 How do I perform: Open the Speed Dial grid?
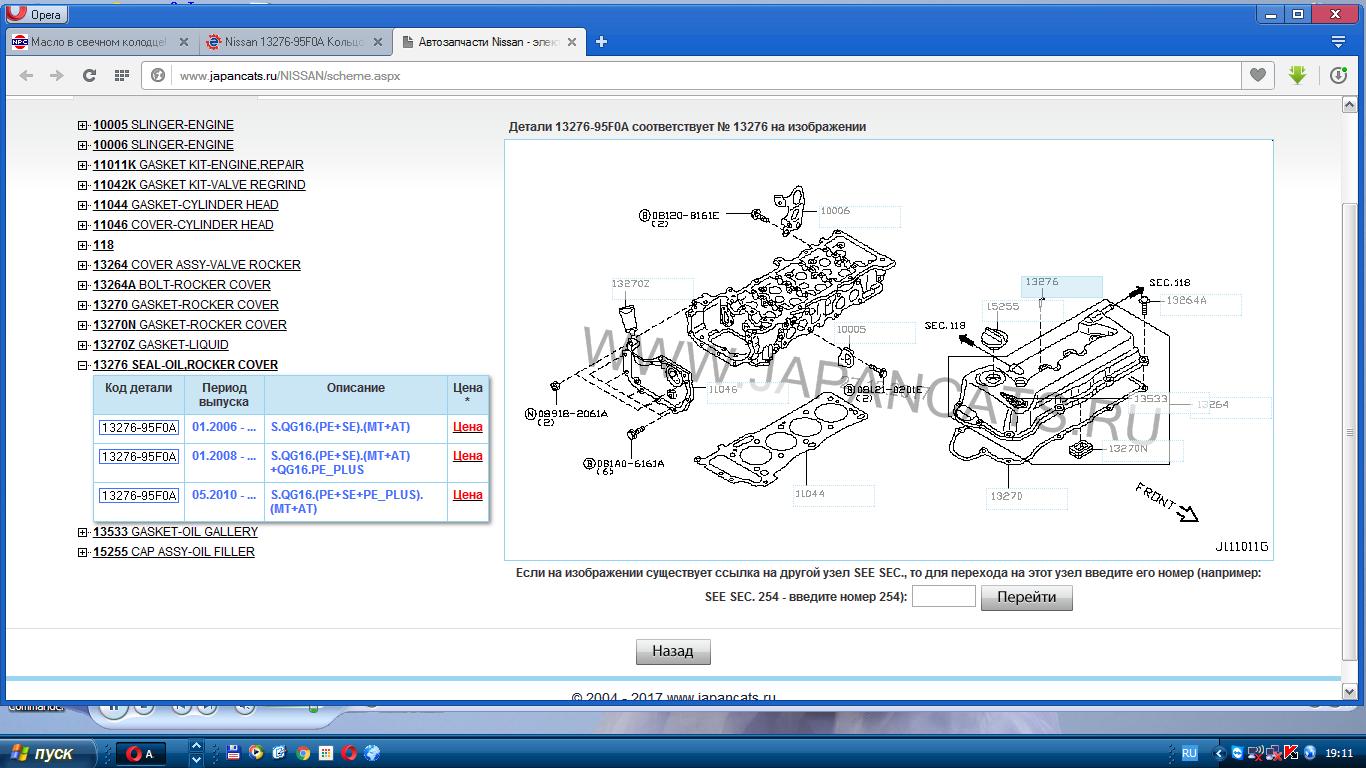122,75
